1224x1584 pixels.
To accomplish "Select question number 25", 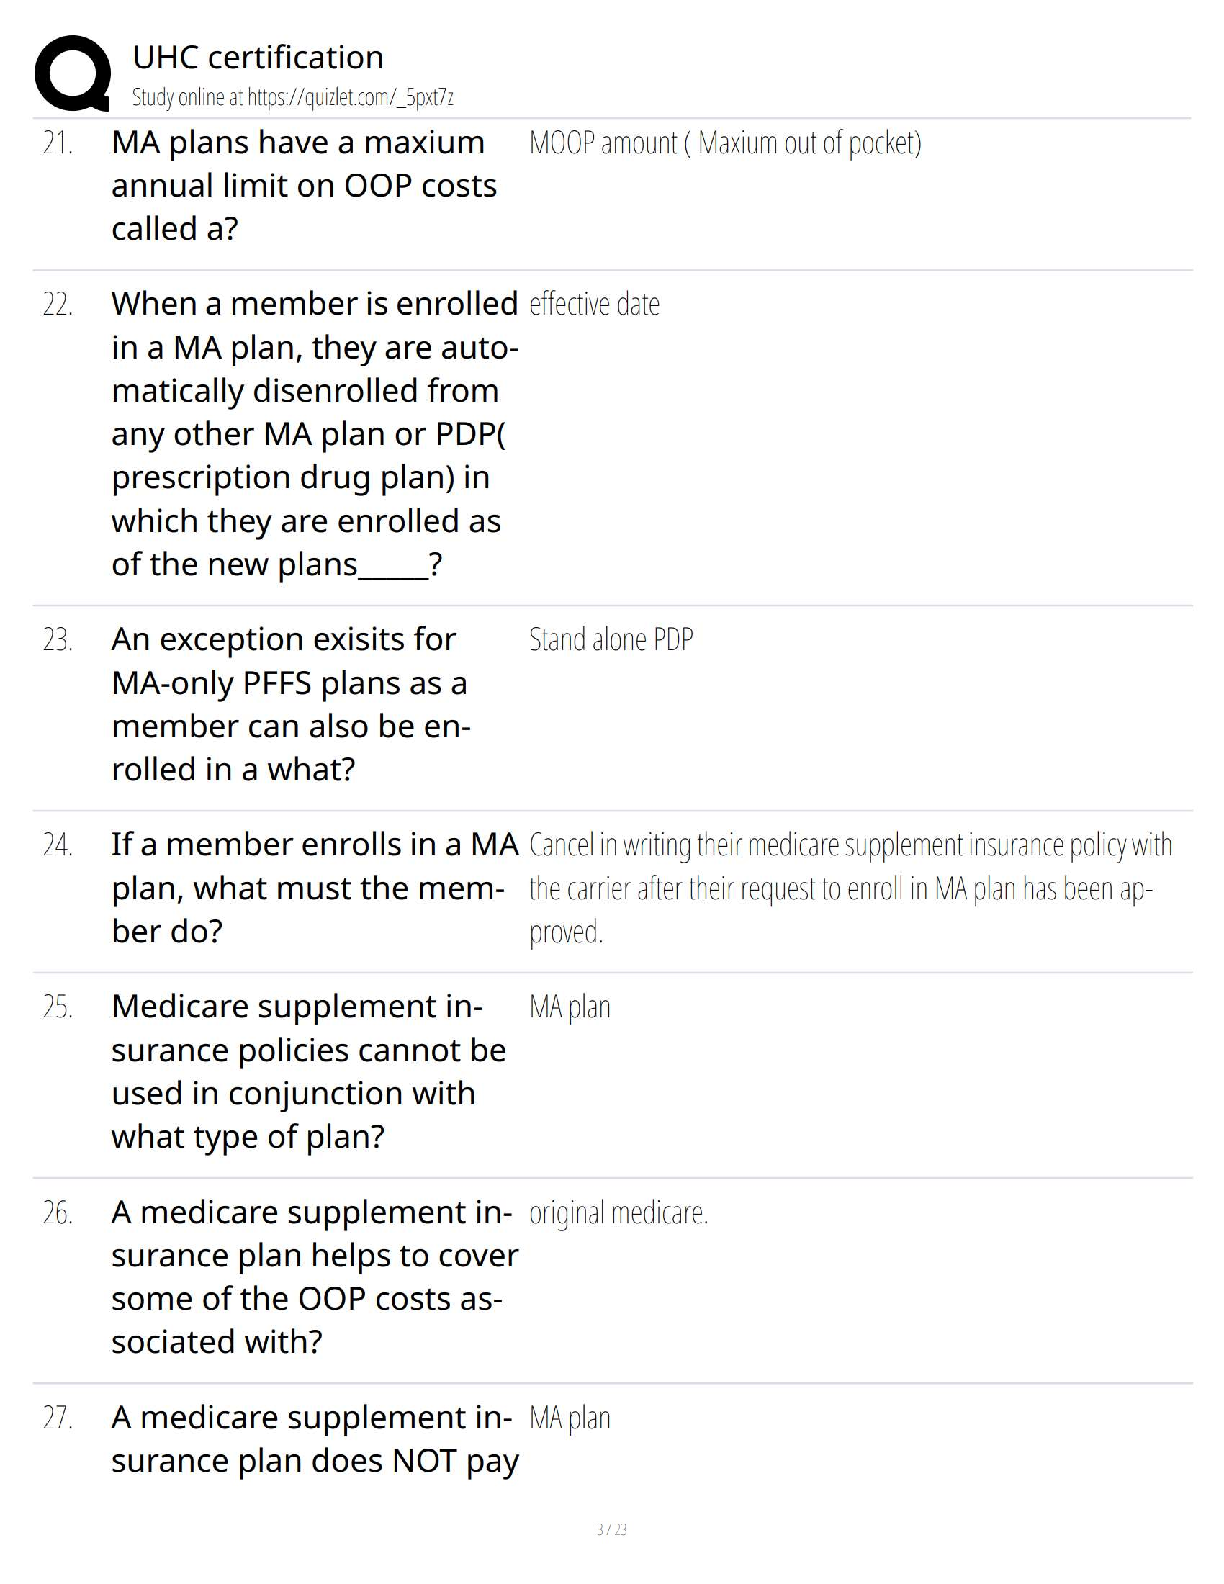I will (x=57, y=1007).
